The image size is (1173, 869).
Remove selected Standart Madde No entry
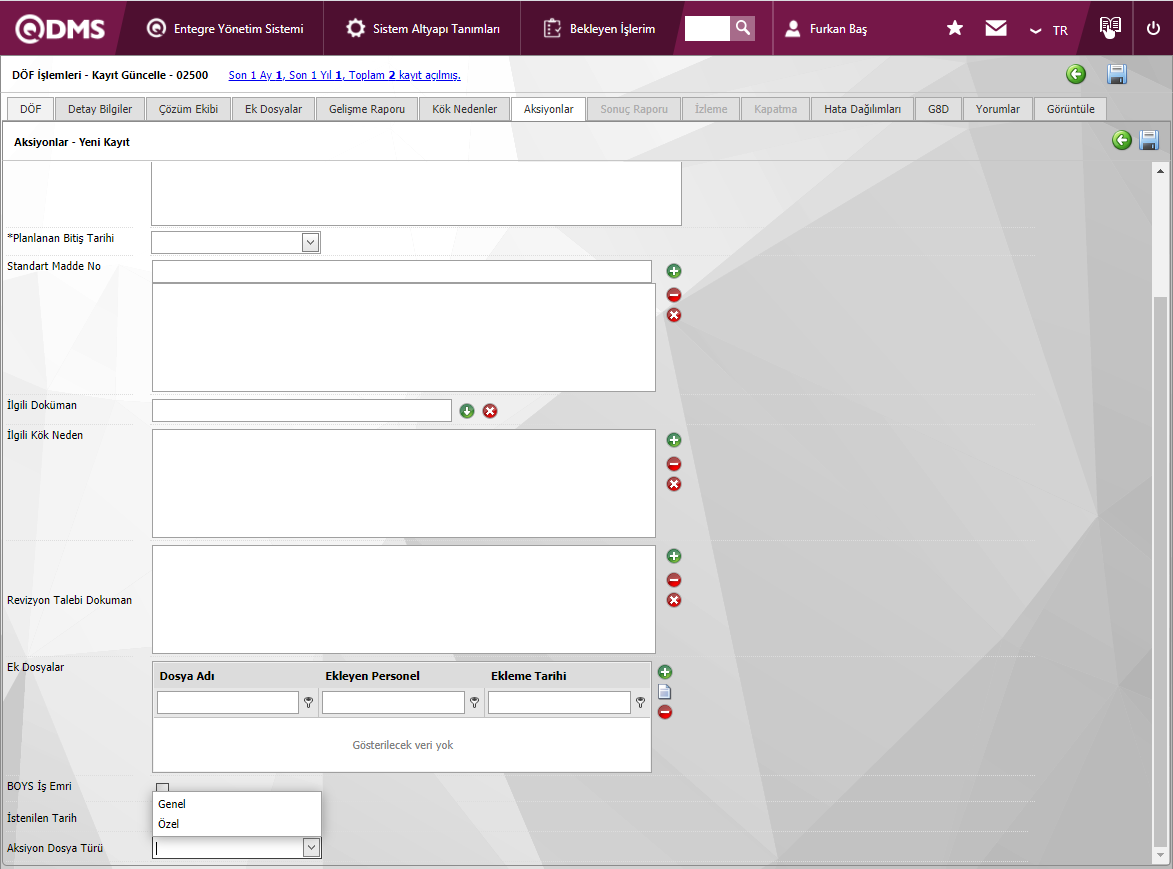pos(674,295)
